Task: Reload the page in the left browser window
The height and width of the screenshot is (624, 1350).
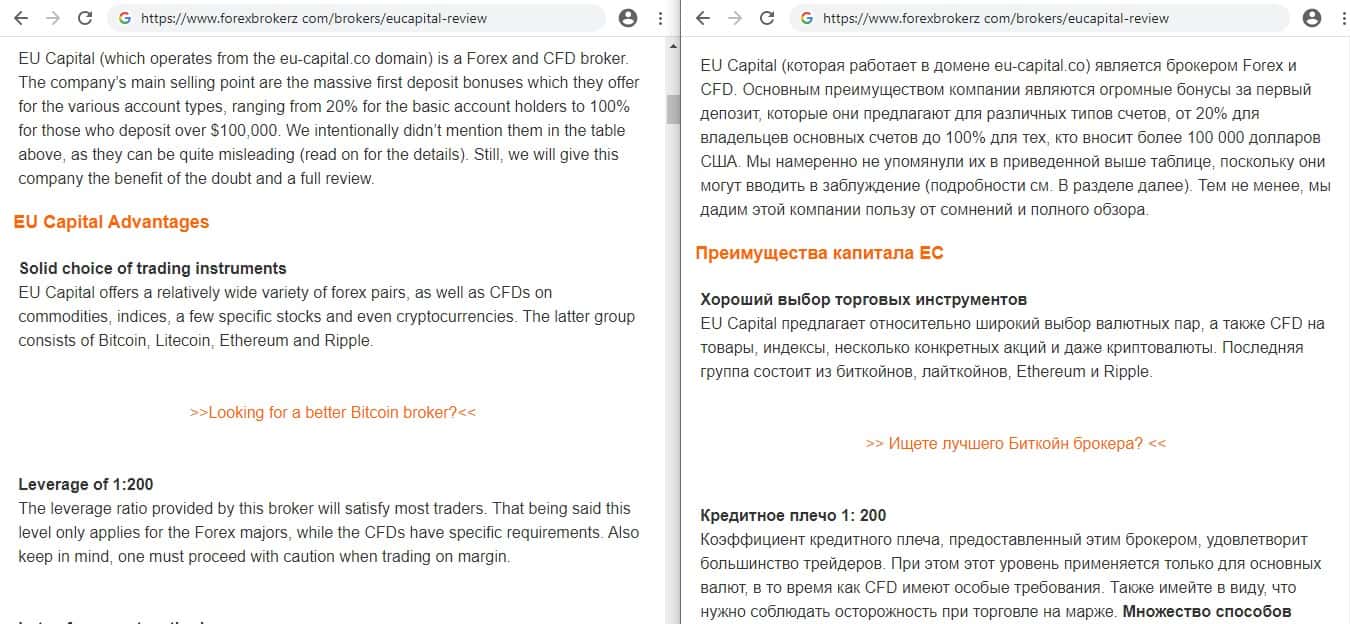Action: point(85,18)
